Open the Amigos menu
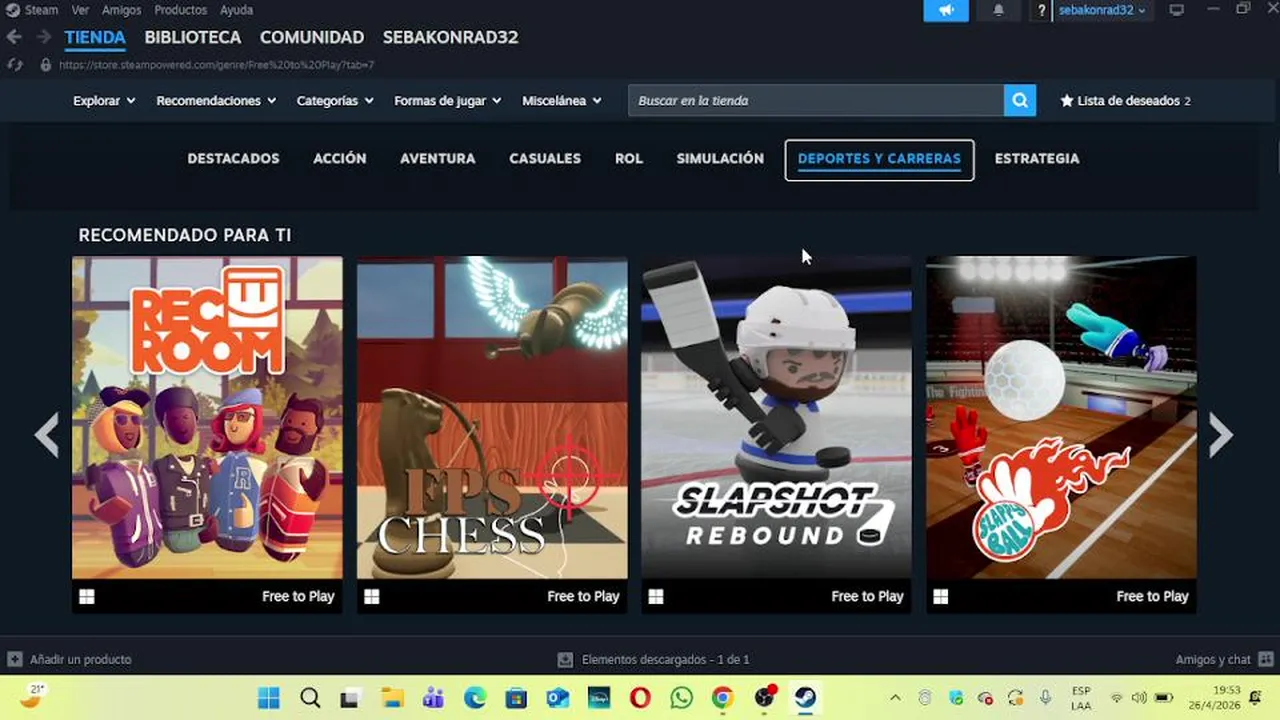 (x=121, y=10)
